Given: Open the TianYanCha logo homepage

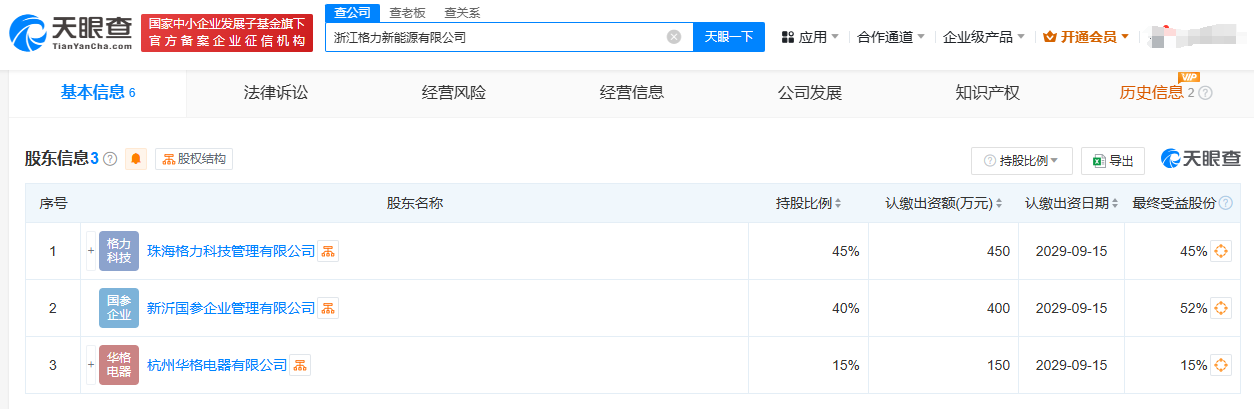Looking at the screenshot, I should pyautogui.click(x=71, y=33).
